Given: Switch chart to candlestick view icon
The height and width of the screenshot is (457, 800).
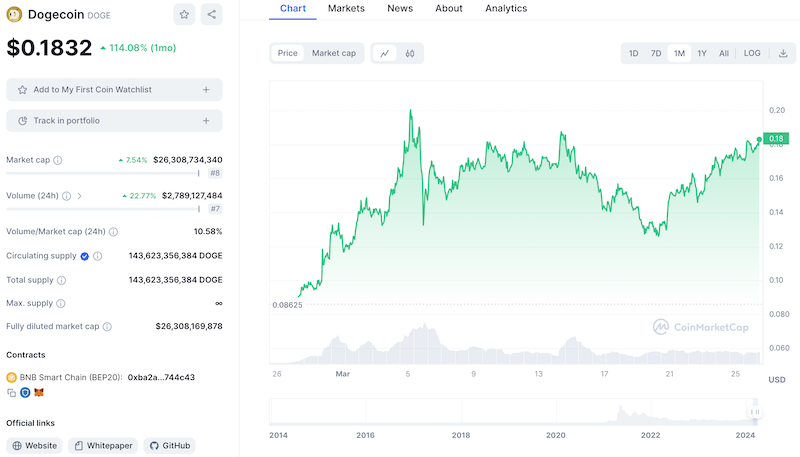Looking at the screenshot, I should click(410, 53).
